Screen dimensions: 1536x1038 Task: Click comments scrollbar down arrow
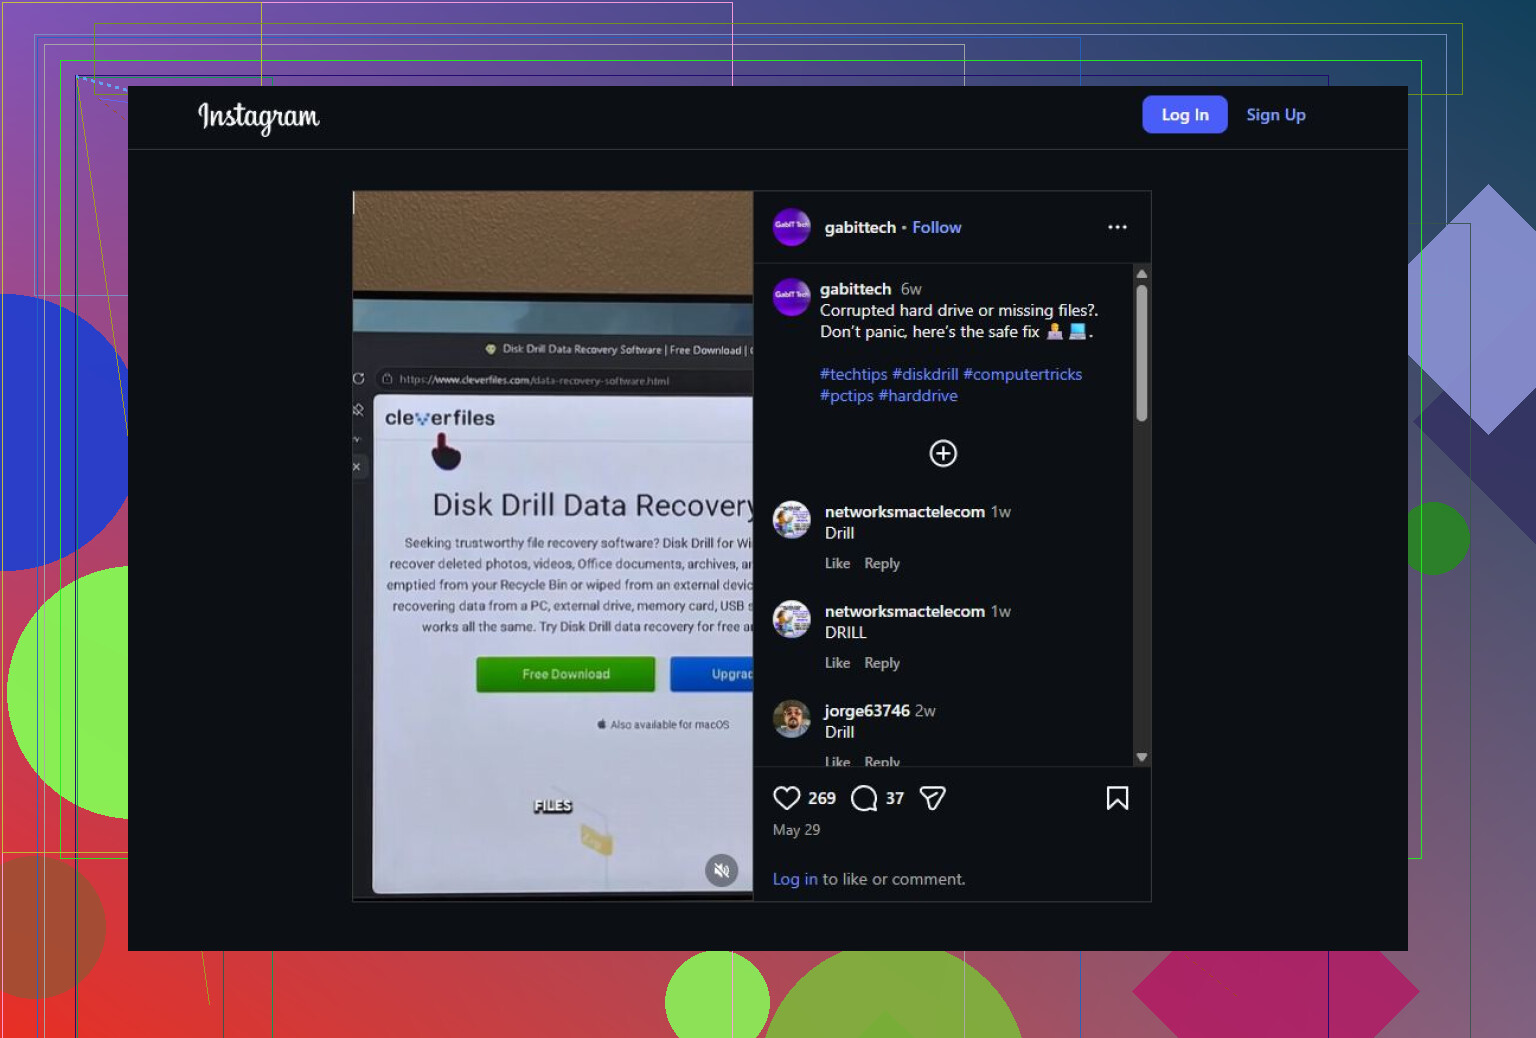click(1141, 757)
